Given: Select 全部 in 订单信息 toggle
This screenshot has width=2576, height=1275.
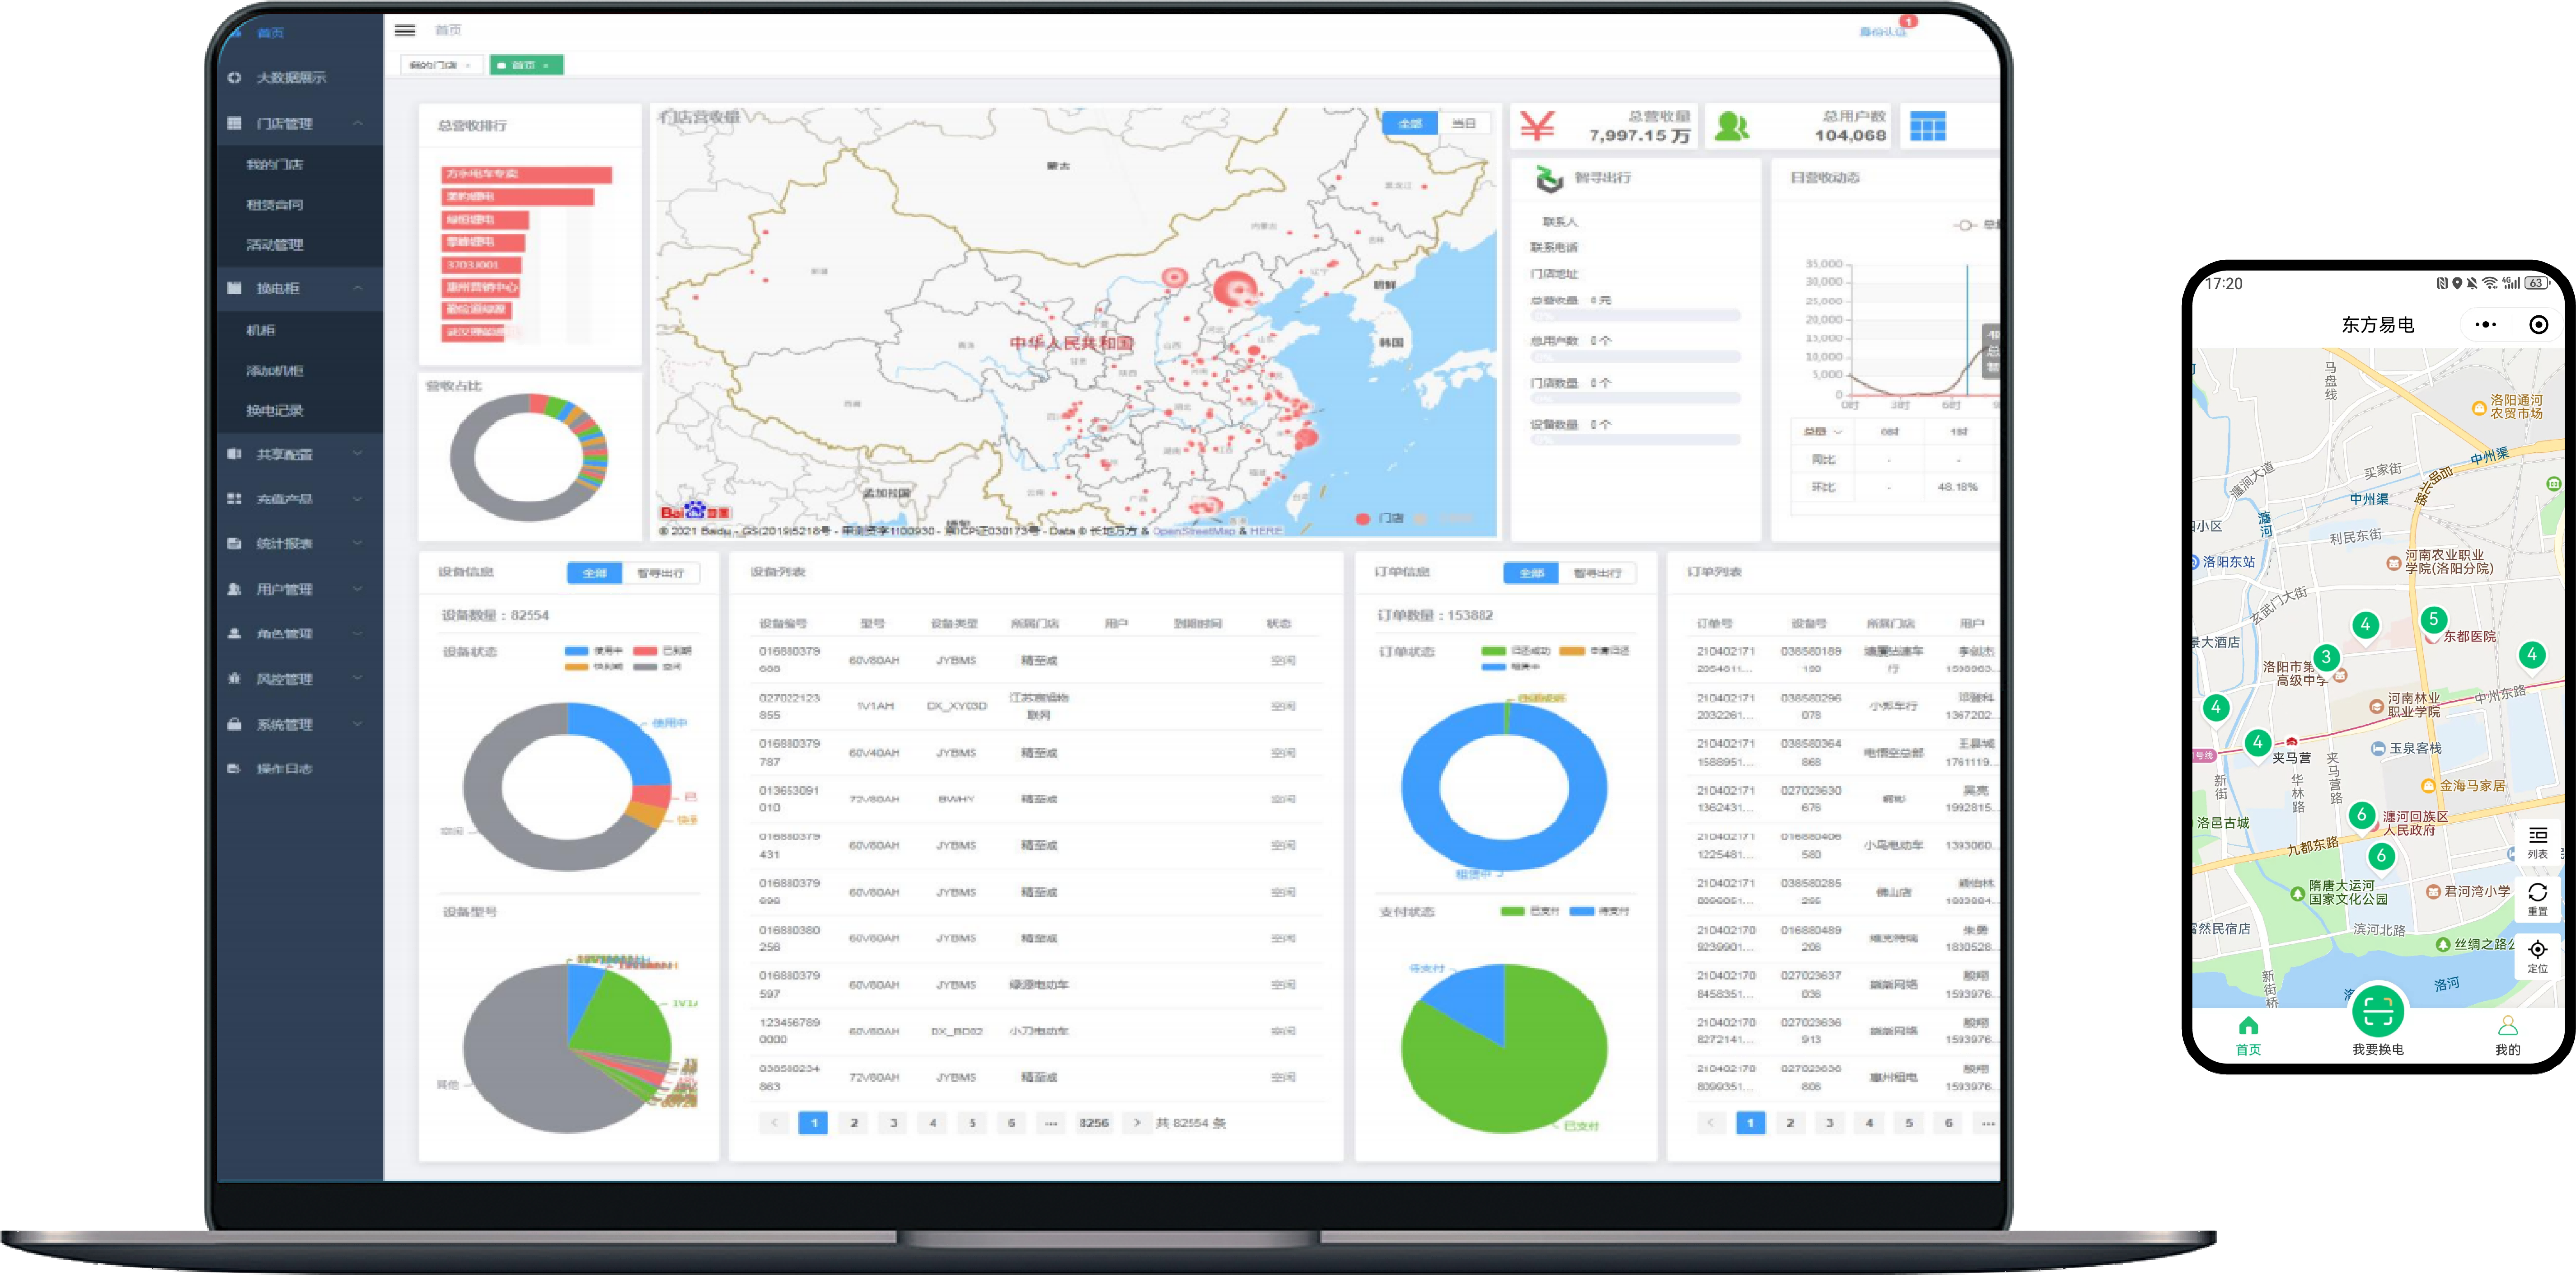Looking at the screenshot, I should coord(1530,573).
